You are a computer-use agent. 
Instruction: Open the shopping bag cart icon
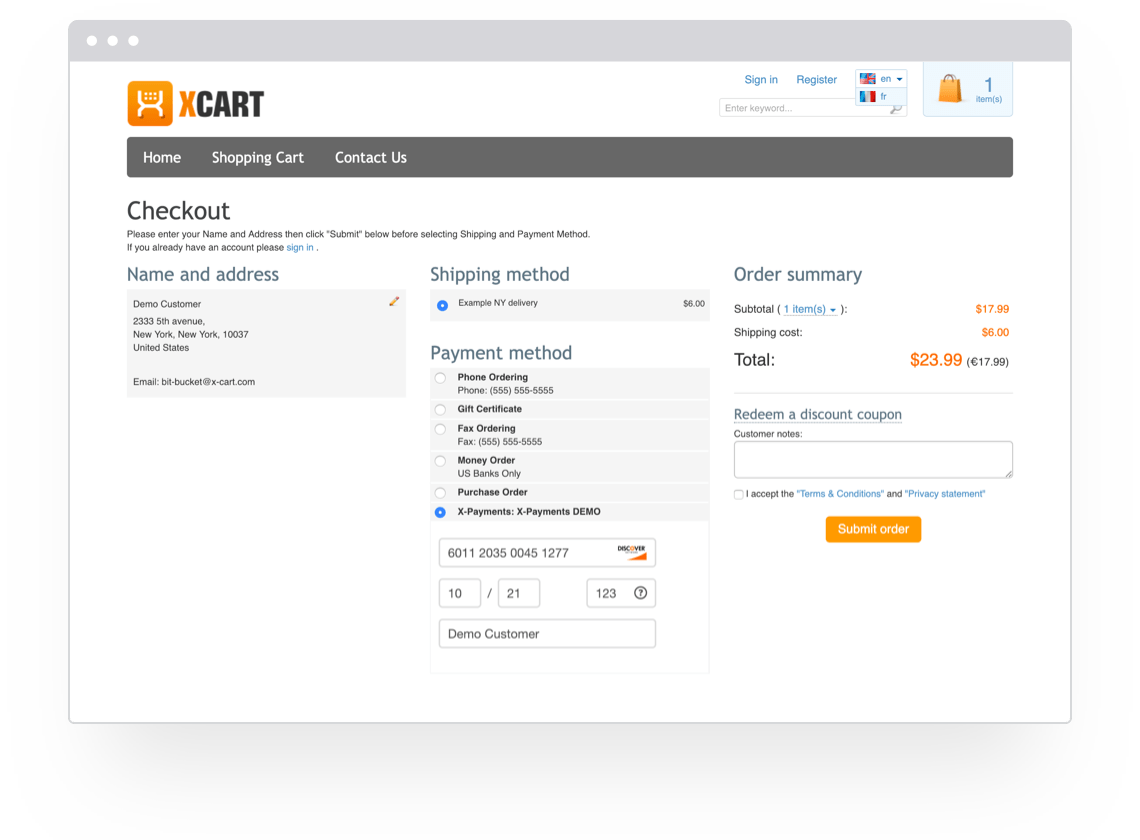tap(951, 88)
